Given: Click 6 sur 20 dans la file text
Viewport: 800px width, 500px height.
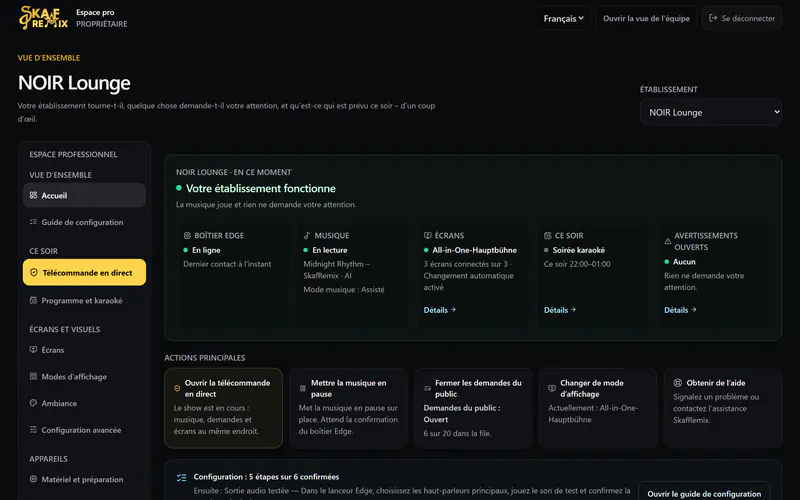Looking at the screenshot, I should point(457,433).
